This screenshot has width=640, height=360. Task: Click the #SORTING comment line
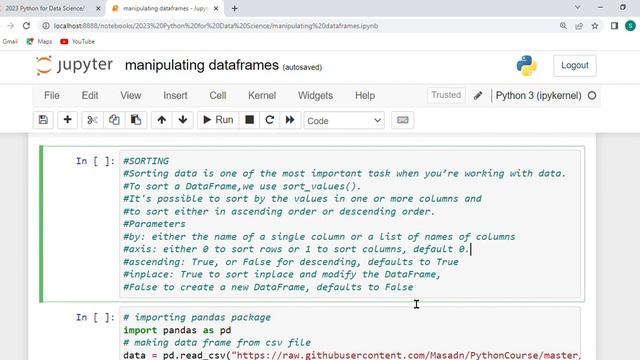[146, 161]
